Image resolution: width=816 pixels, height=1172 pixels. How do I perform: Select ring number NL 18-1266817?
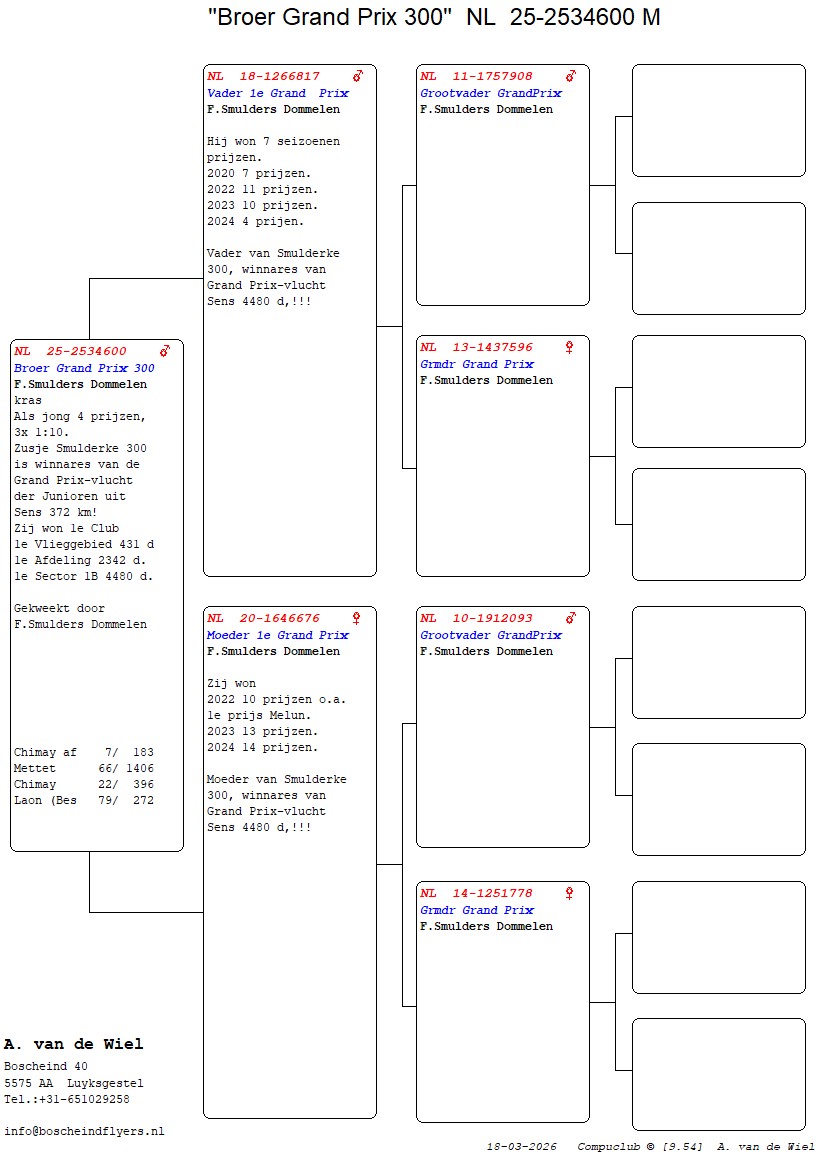pos(264,76)
